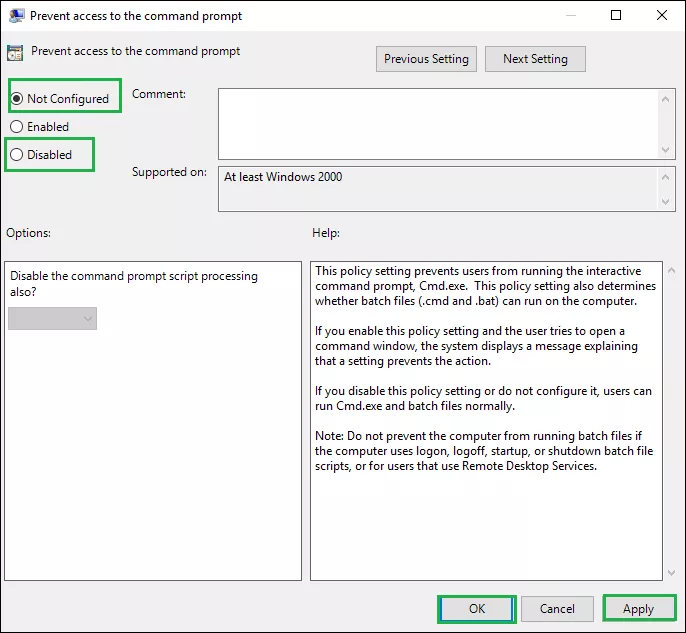Click the heading 'Prevent access to the command prompt'
The height and width of the screenshot is (633, 686).
(x=135, y=51)
